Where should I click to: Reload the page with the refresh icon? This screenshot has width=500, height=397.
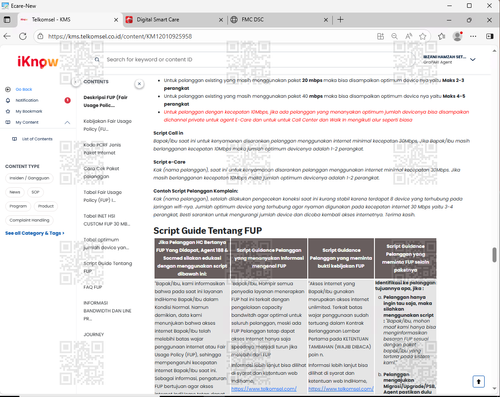23,36
